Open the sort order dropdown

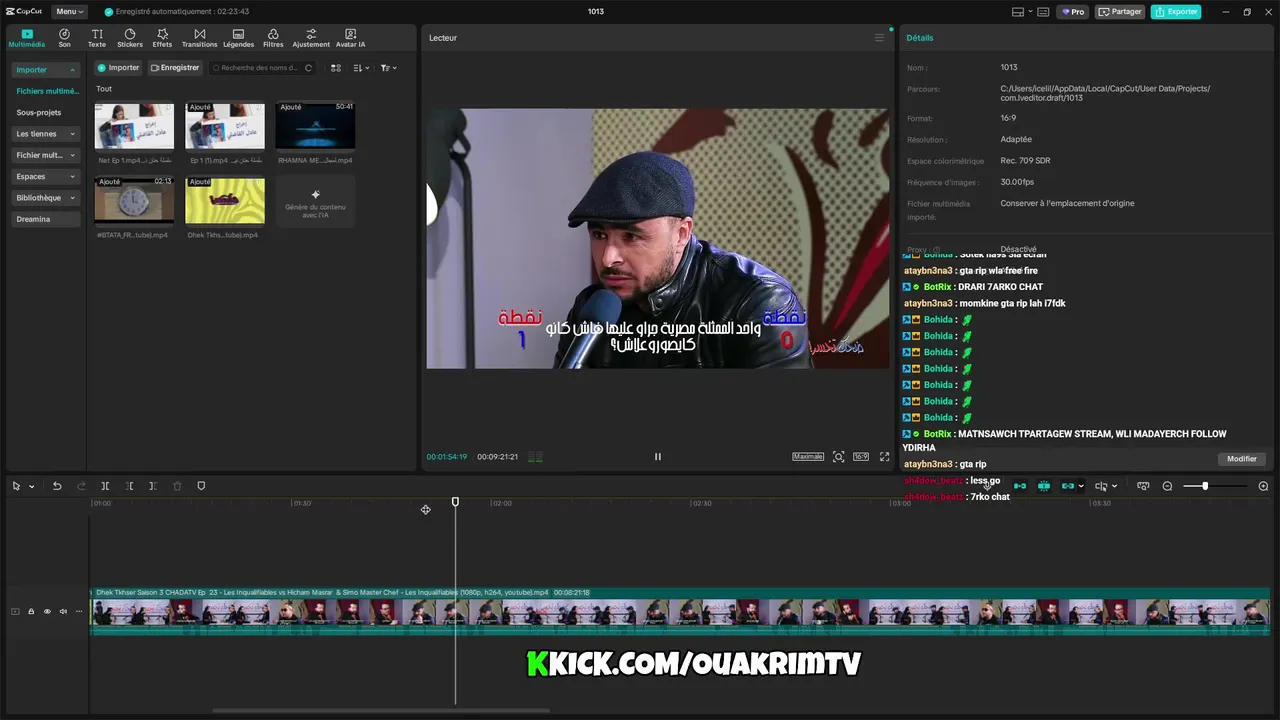(x=361, y=68)
